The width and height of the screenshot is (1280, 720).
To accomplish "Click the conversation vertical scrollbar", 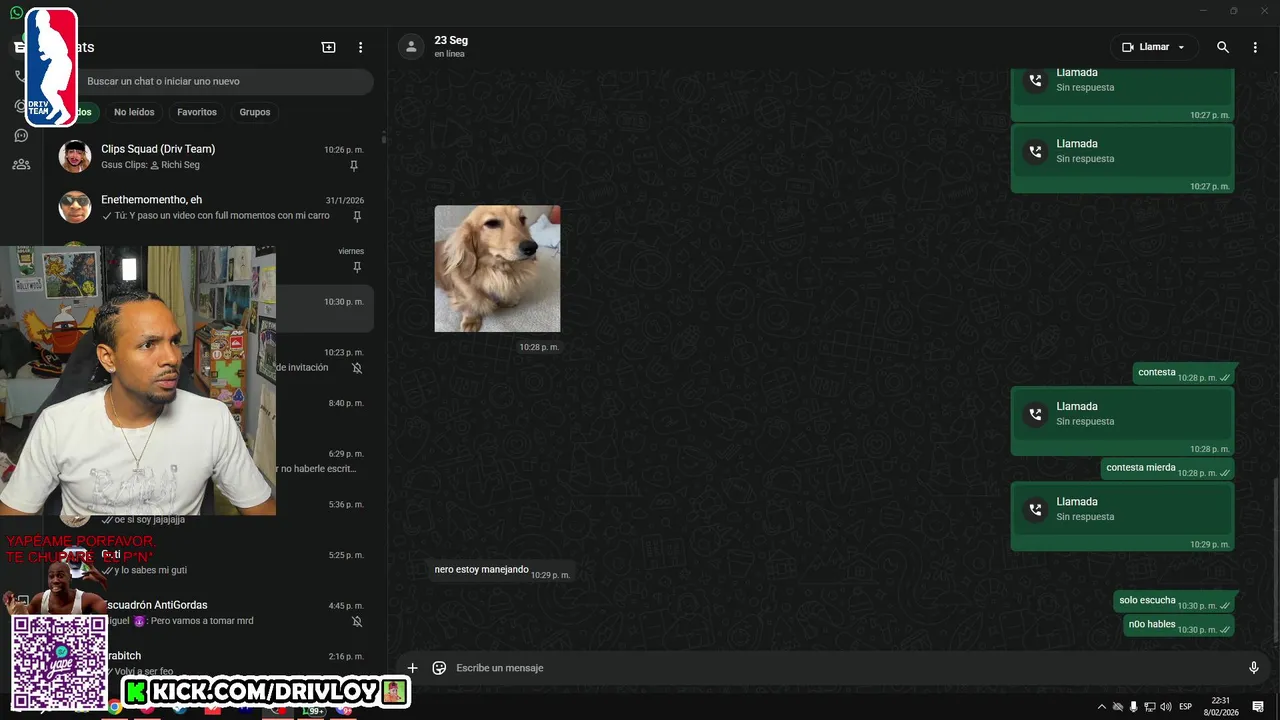I will (1275, 560).
